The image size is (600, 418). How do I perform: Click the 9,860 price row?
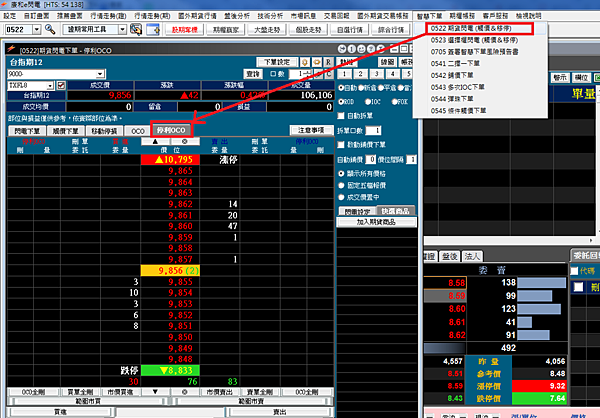tap(170, 226)
